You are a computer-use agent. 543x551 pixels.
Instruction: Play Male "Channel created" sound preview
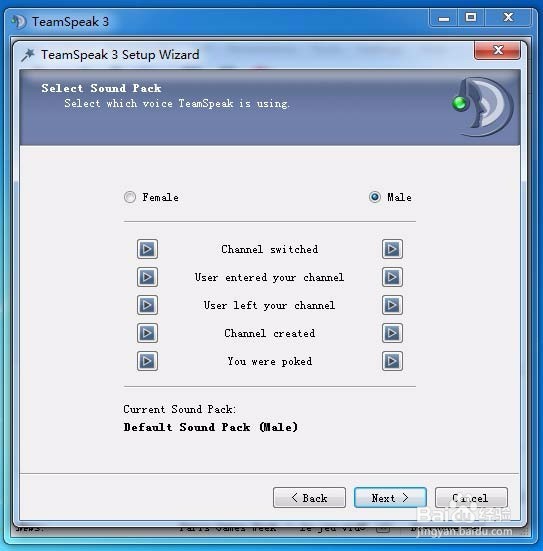(x=392, y=333)
